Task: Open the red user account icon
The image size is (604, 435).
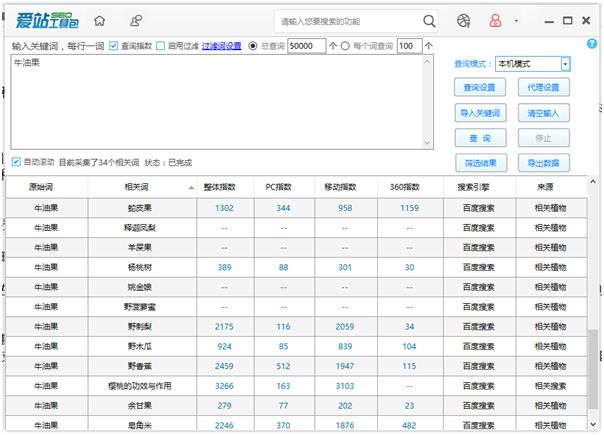Action: [495, 20]
